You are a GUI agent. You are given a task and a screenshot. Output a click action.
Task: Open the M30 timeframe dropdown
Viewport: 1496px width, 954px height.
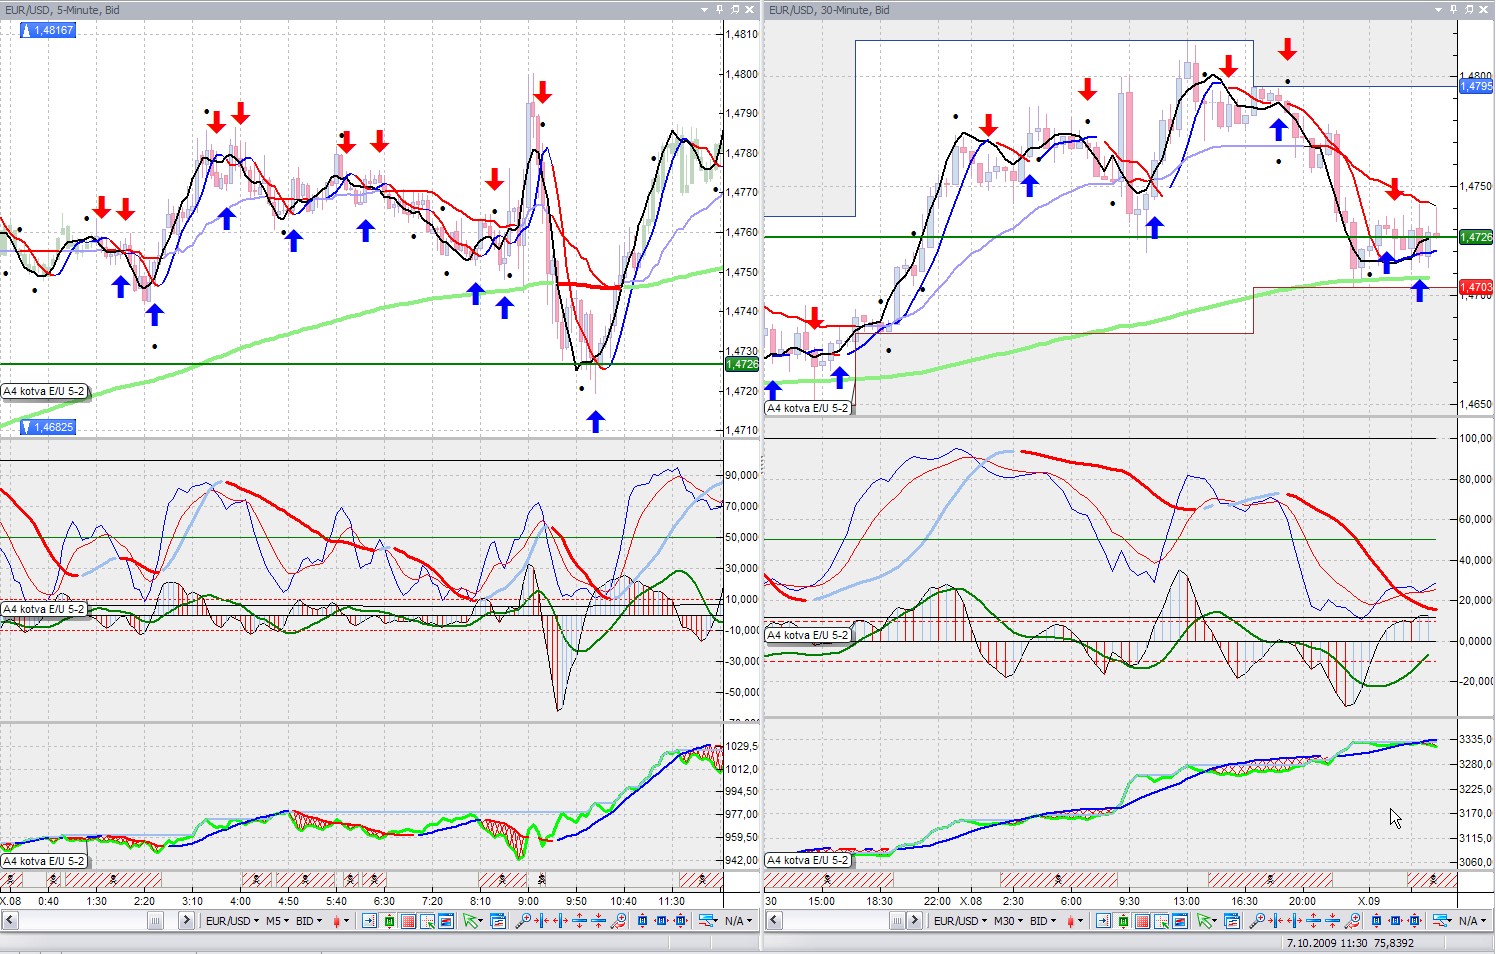pyautogui.click(x=1008, y=921)
